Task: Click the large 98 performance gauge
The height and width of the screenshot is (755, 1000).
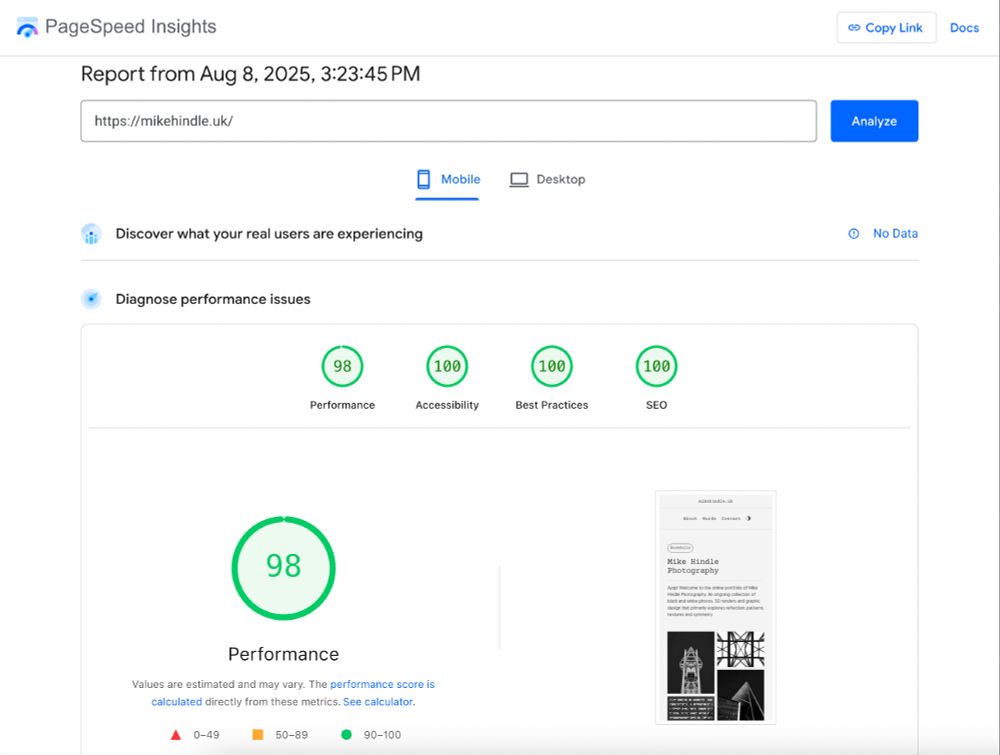Action: pyautogui.click(x=283, y=568)
